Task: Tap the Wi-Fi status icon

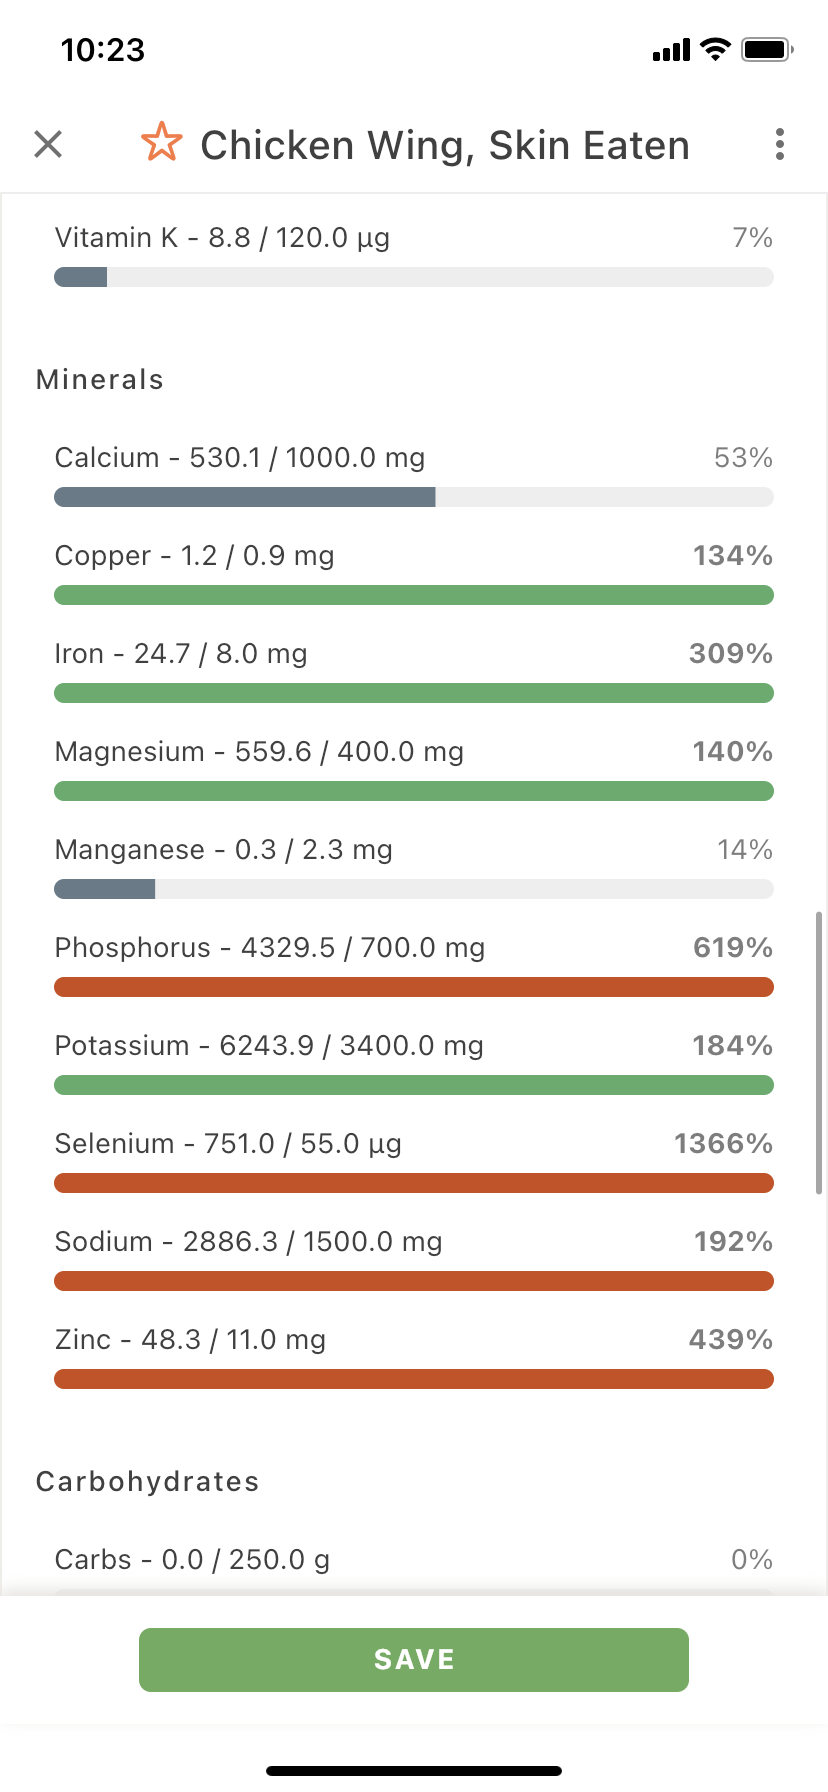Action: pyautogui.click(x=715, y=49)
